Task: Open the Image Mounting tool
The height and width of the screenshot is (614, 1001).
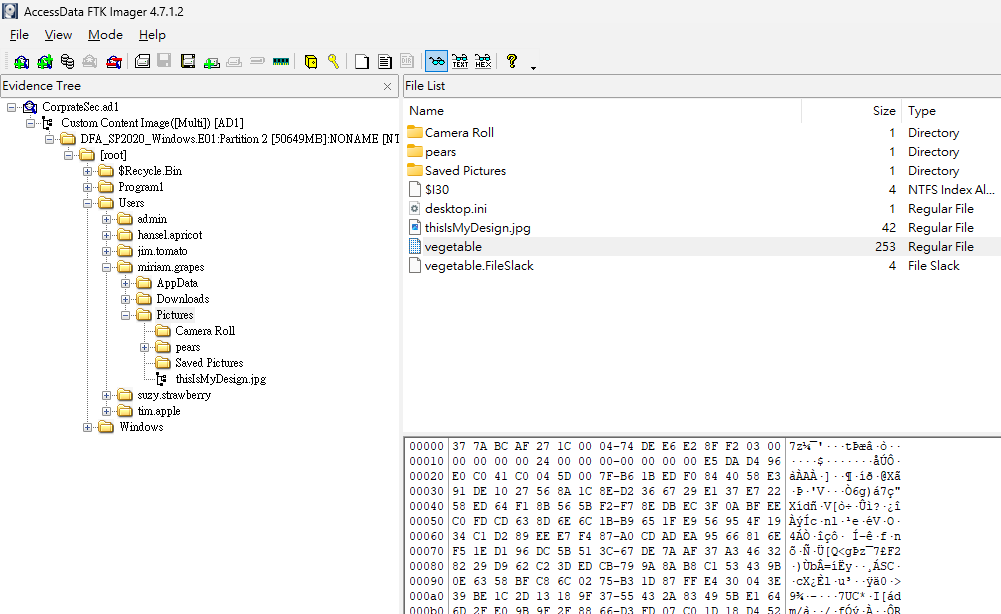Action: click(x=67, y=61)
